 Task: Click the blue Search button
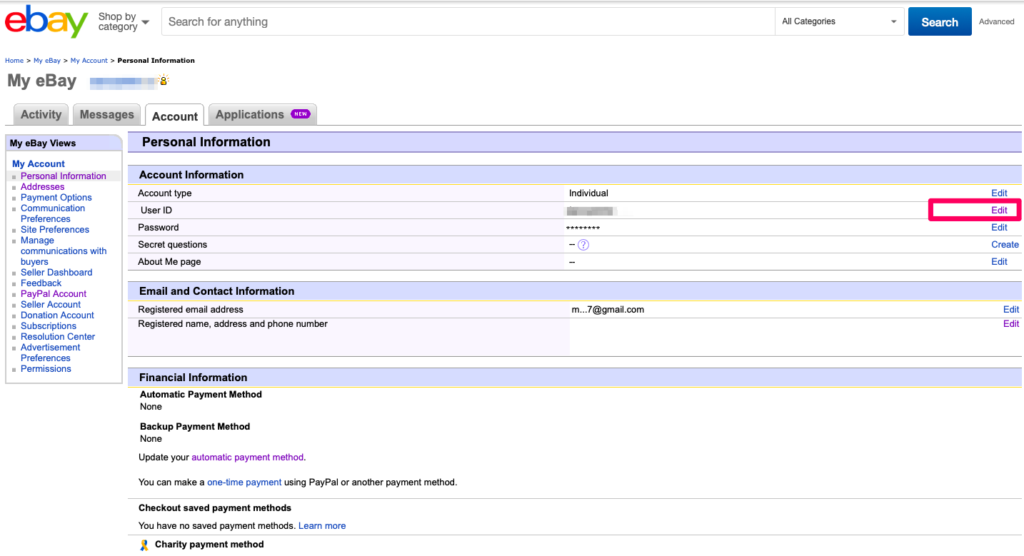click(939, 22)
